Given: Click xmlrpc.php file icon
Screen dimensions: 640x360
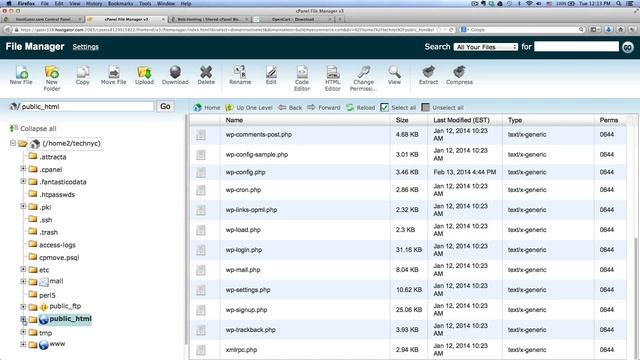Looking at the screenshot, I should 201,350.
